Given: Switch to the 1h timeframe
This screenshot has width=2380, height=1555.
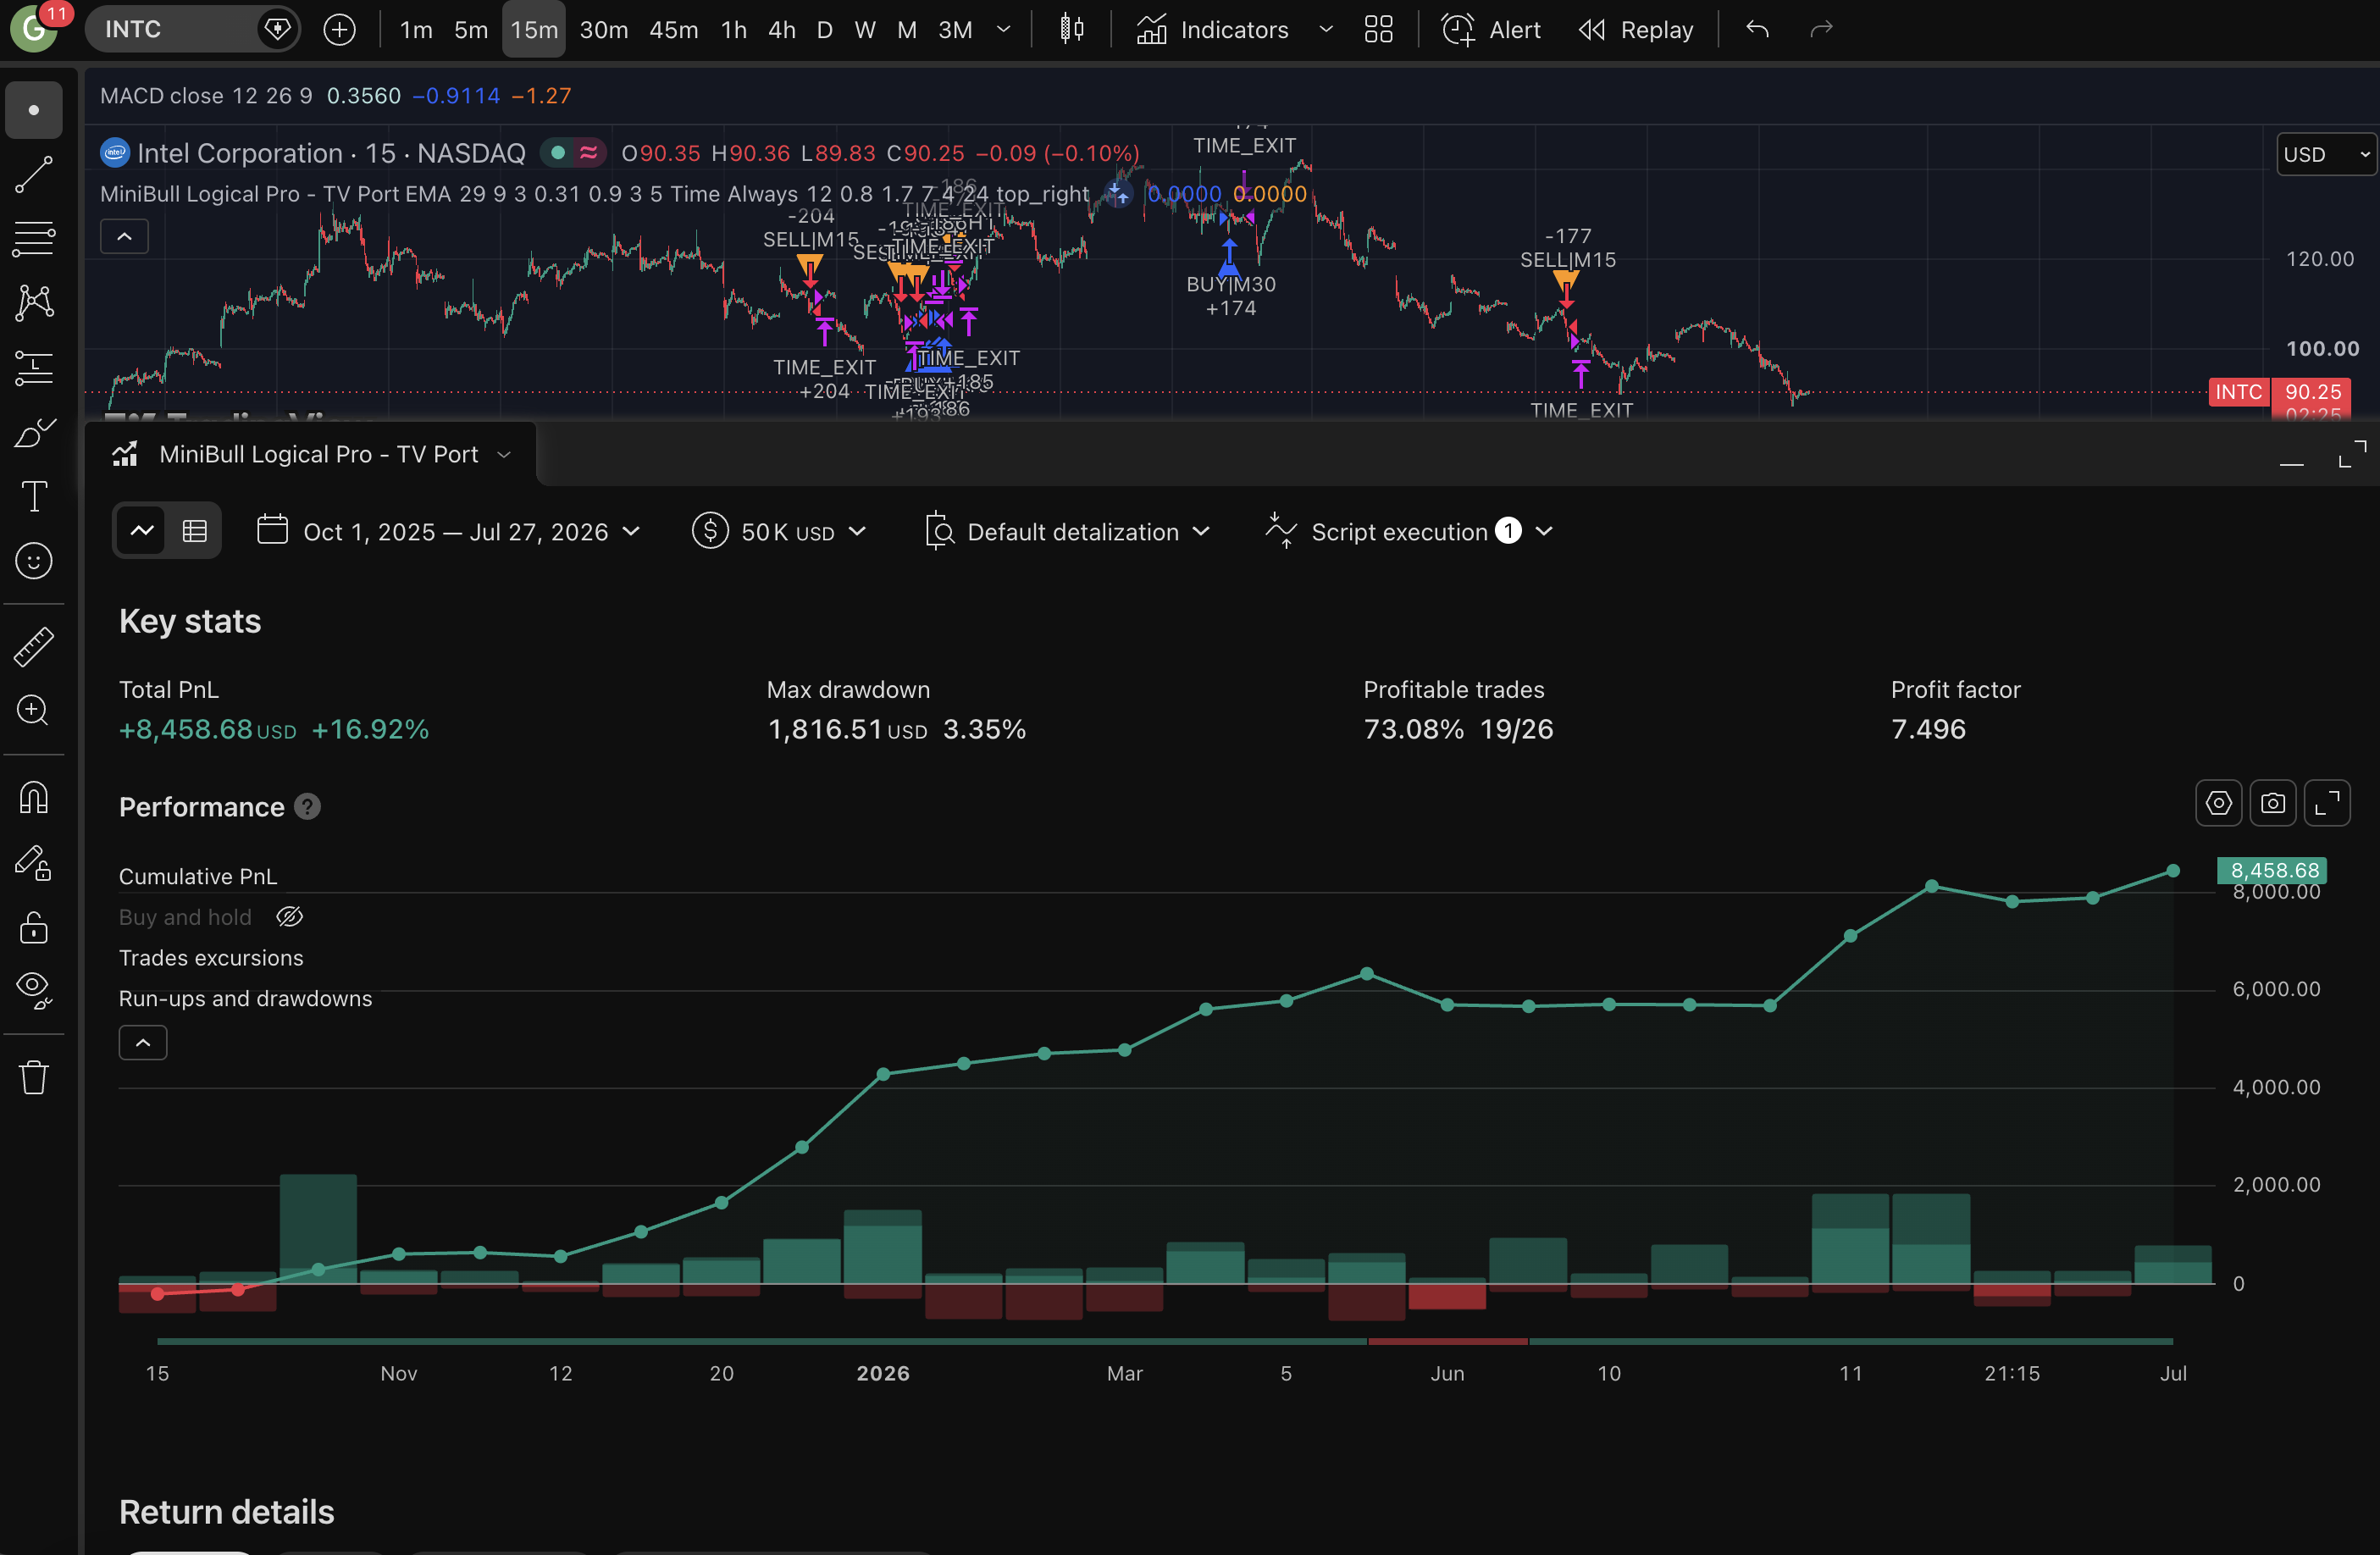Looking at the screenshot, I should tap(734, 30).
